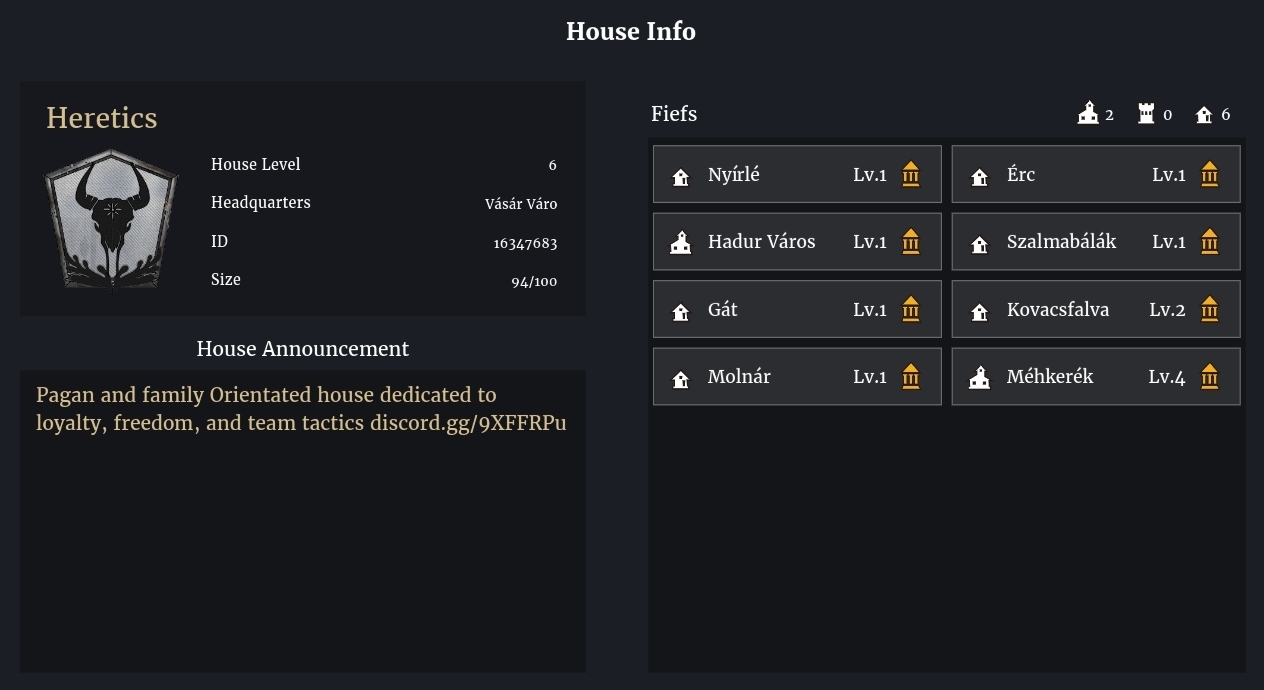Image resolution: width=1264 pixels, height=690 pixels.
Task: Click the village count icon in Fiefs header
Action: tap(1204, 115)
